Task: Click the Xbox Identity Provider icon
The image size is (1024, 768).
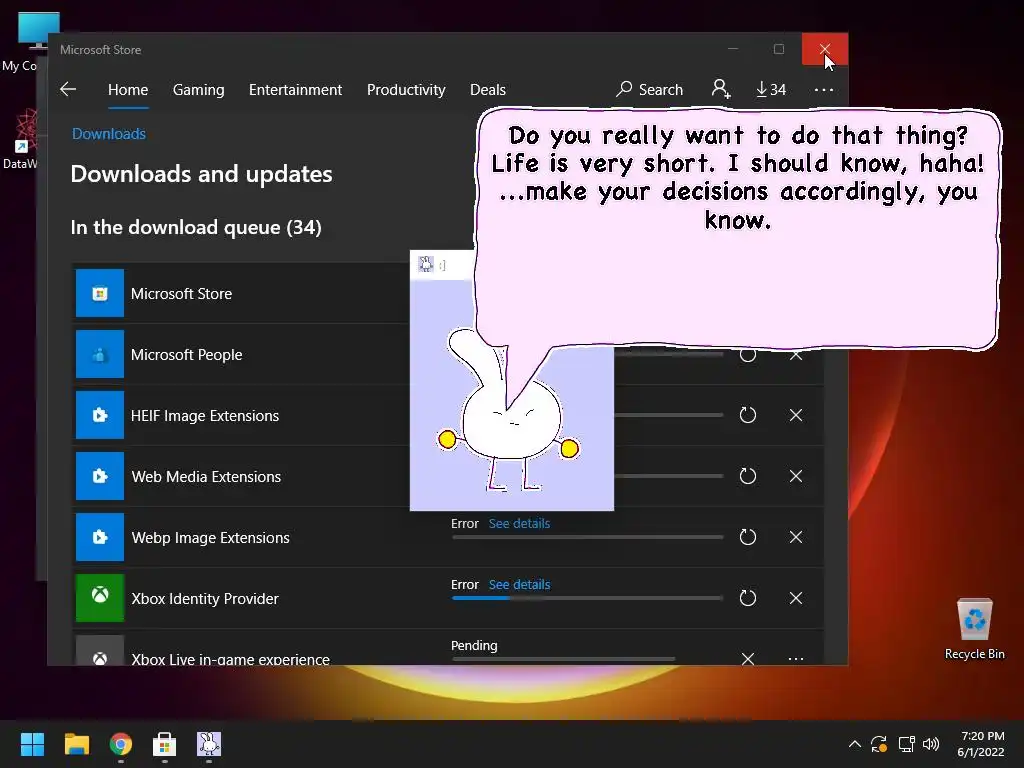Action: pos(100,598)
